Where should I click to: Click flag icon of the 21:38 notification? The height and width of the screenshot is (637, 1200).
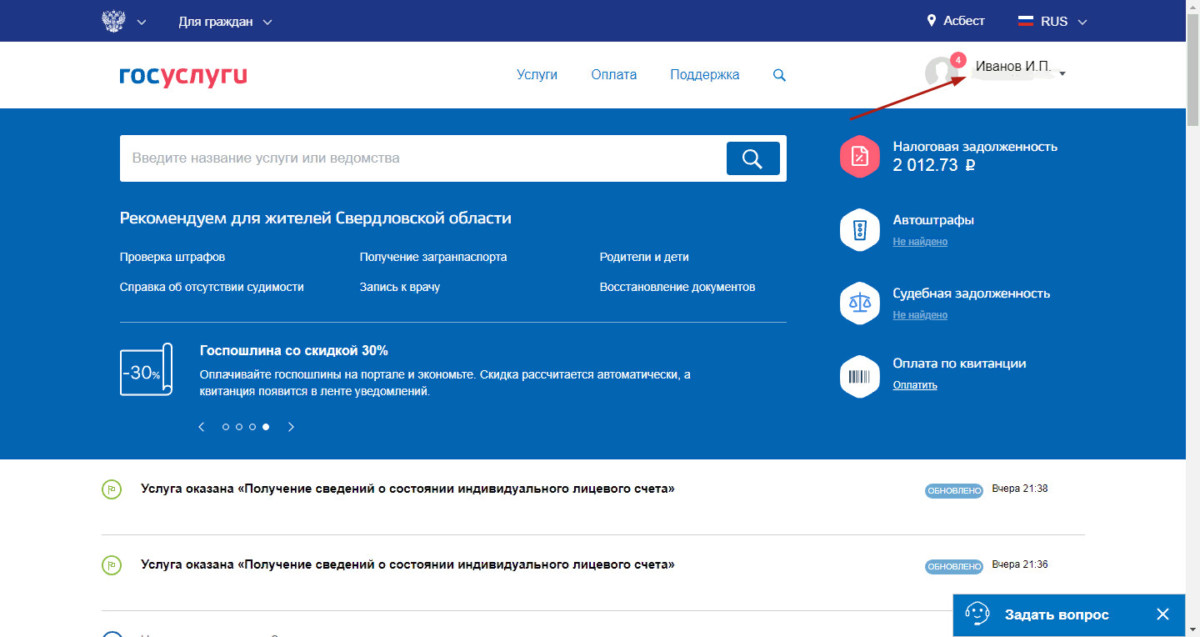(x=111, y=490)
